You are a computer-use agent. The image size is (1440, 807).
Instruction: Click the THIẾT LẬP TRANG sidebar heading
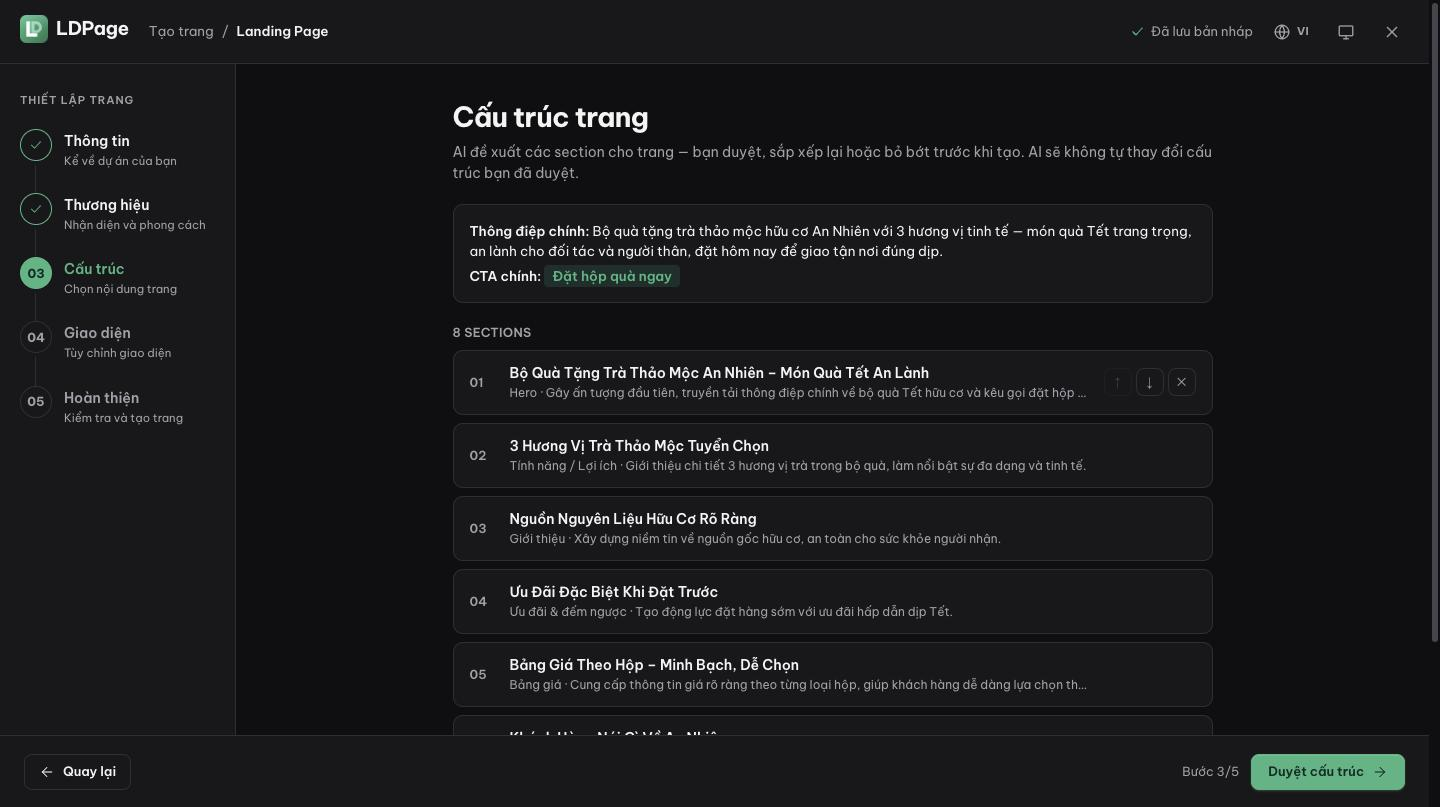click(x=77, y=100)
